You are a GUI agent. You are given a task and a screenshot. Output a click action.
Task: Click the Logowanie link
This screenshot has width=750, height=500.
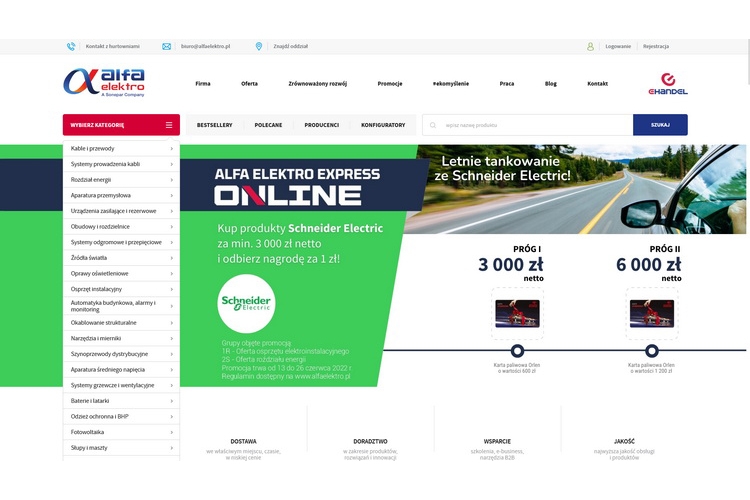tap(618, 46)
